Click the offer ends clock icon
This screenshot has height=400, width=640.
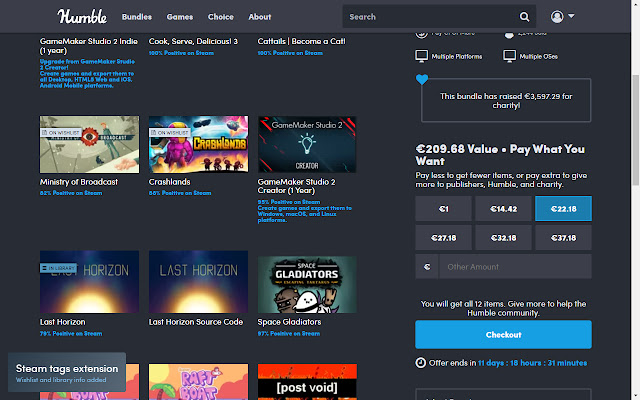pyautogui.click(x=420, y=362)
